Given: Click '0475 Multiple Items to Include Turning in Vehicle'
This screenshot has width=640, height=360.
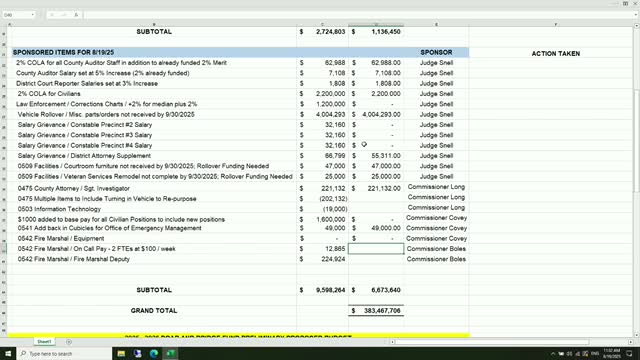Looking at the screenshot, I should (x=107, y=199).
